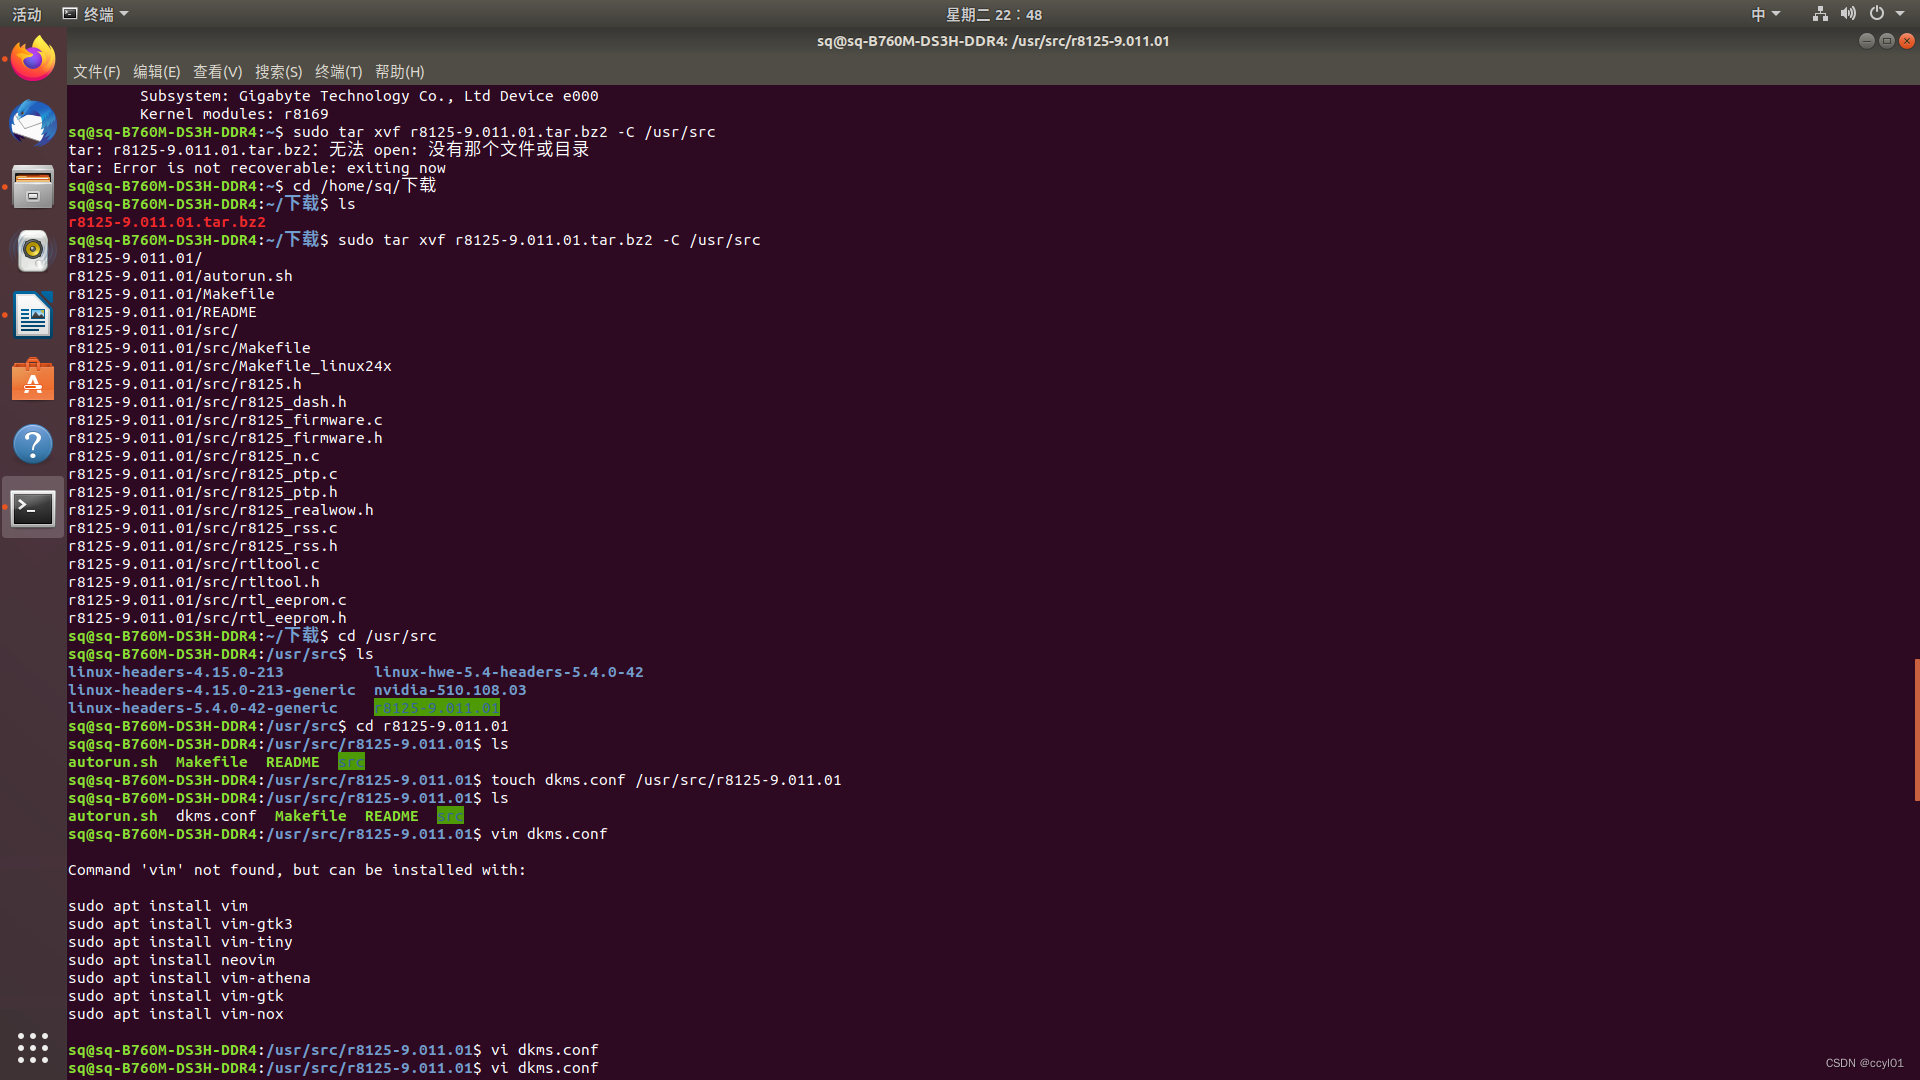This screenshot has height=1080, width=1920.
Task: Open the 编辑(E) menu
Action: pos(156,72)
